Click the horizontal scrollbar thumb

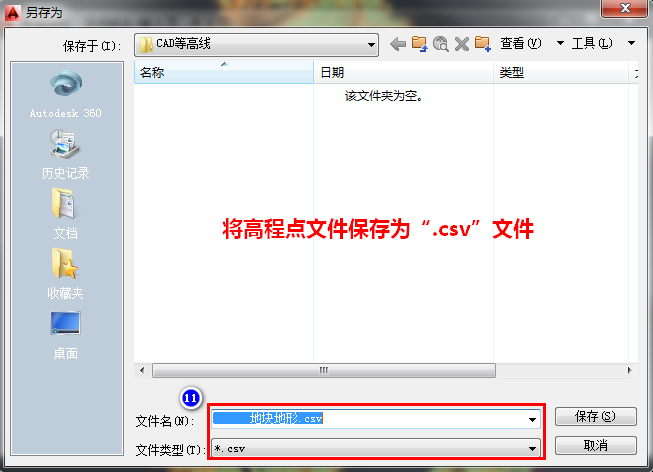[x=324, y=370]
